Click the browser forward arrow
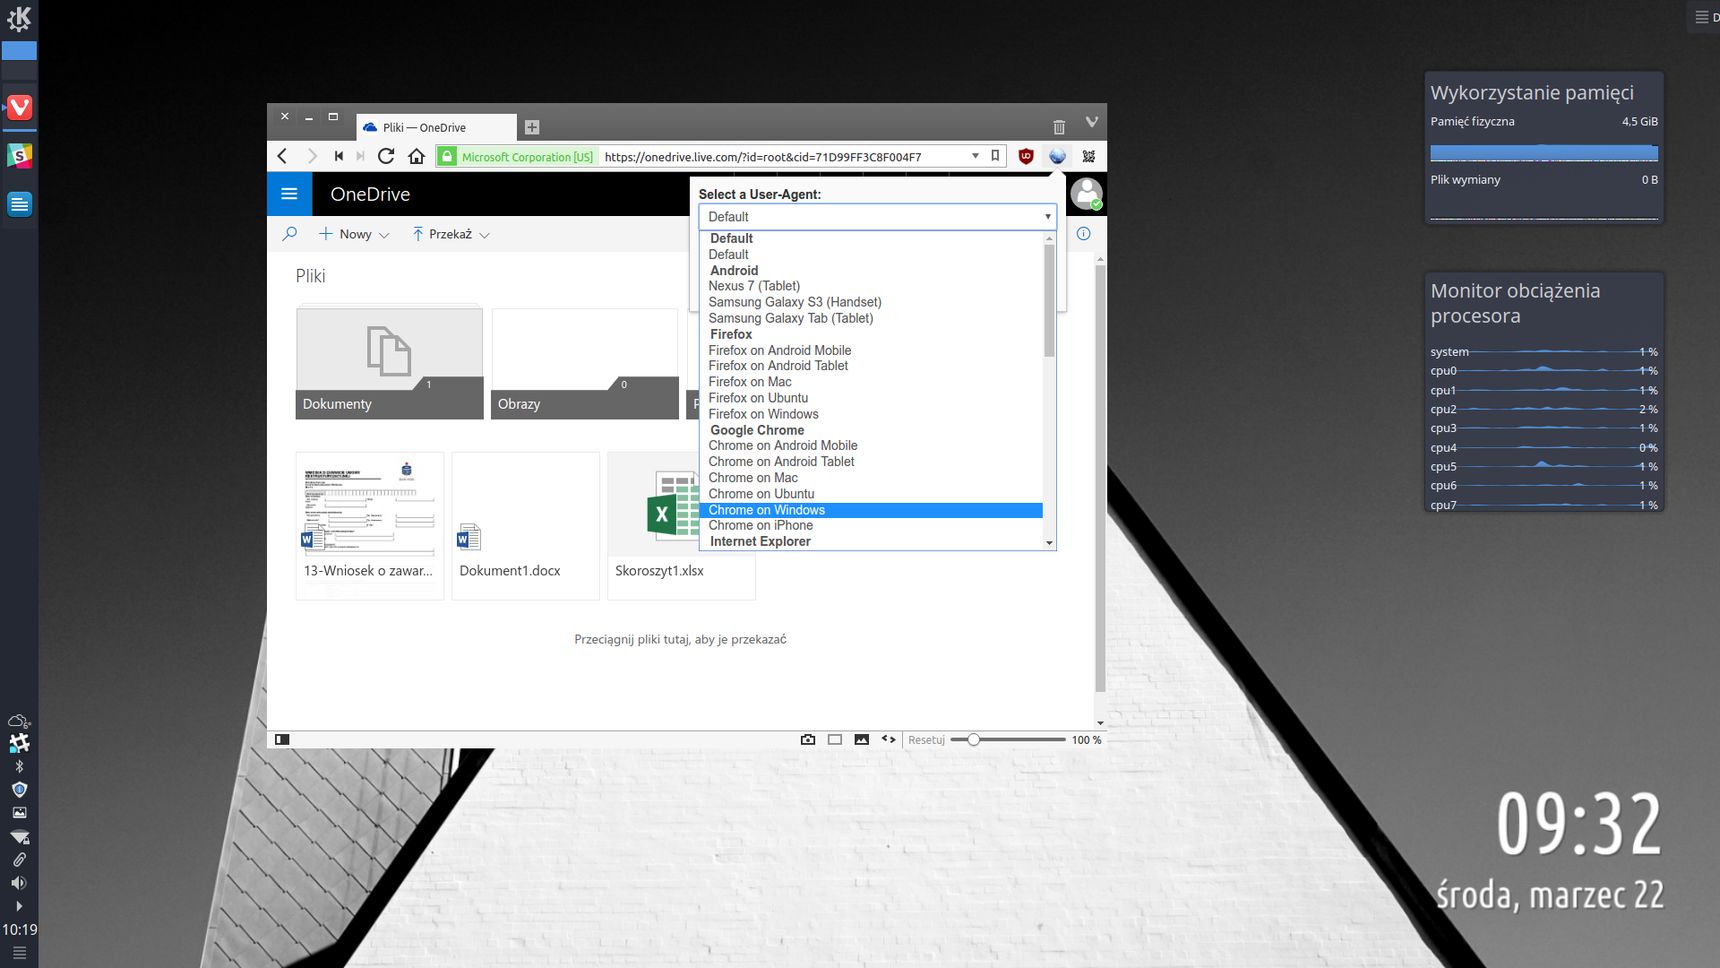The width and height of the screenshot is (1720, 968). pyautogui.click(x=311, y=156)
